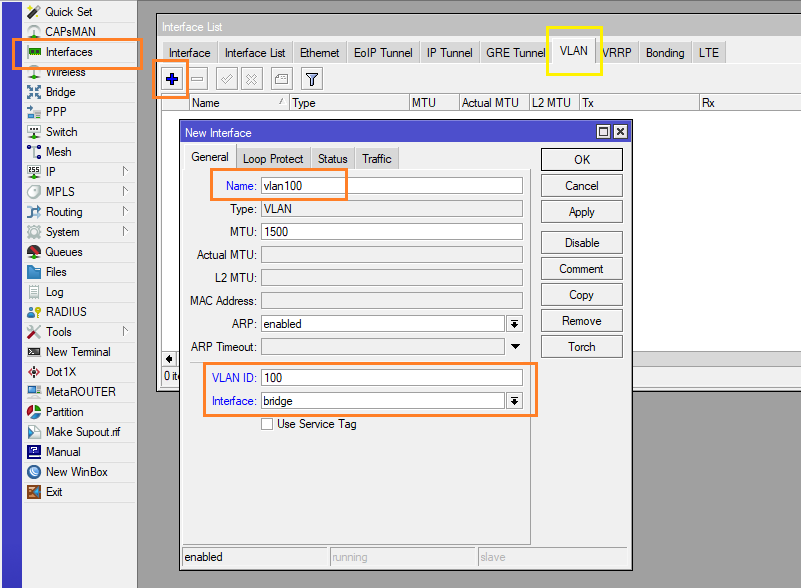
Task: Click the VLAN ID input field
Action: [x=391, y=378]
